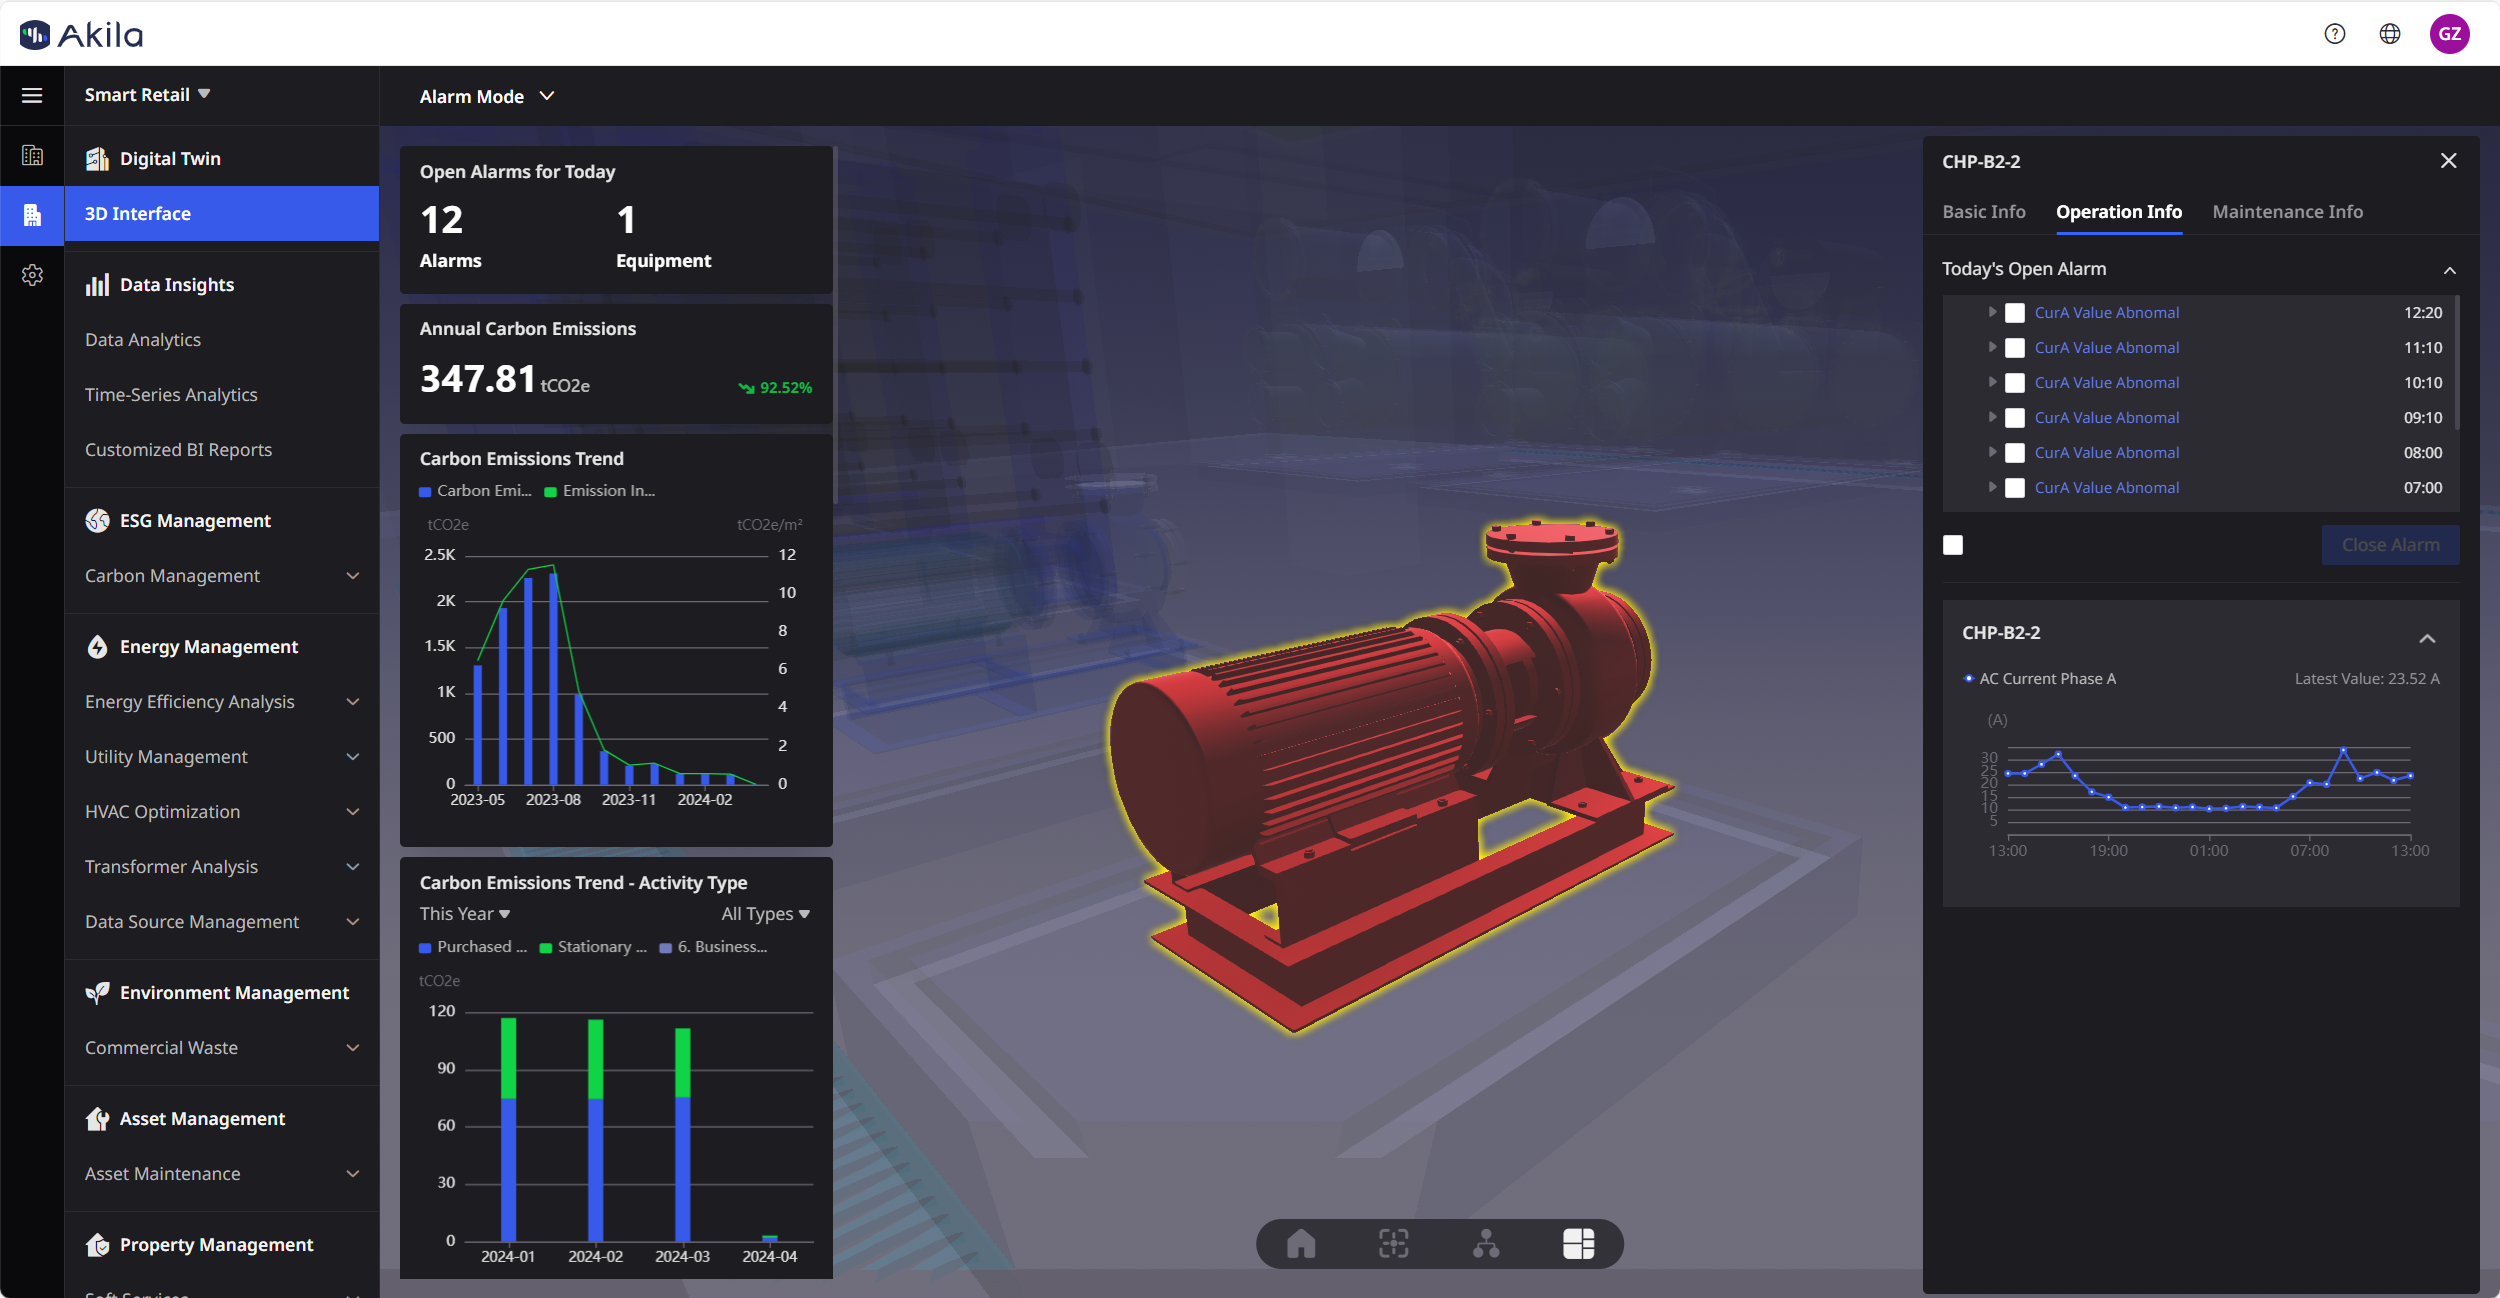Image resolution: width=2500 pixels, height=1298 pixels.
Task: Check the alarm checkbox for 11:10
Action: click(2015, 348)
